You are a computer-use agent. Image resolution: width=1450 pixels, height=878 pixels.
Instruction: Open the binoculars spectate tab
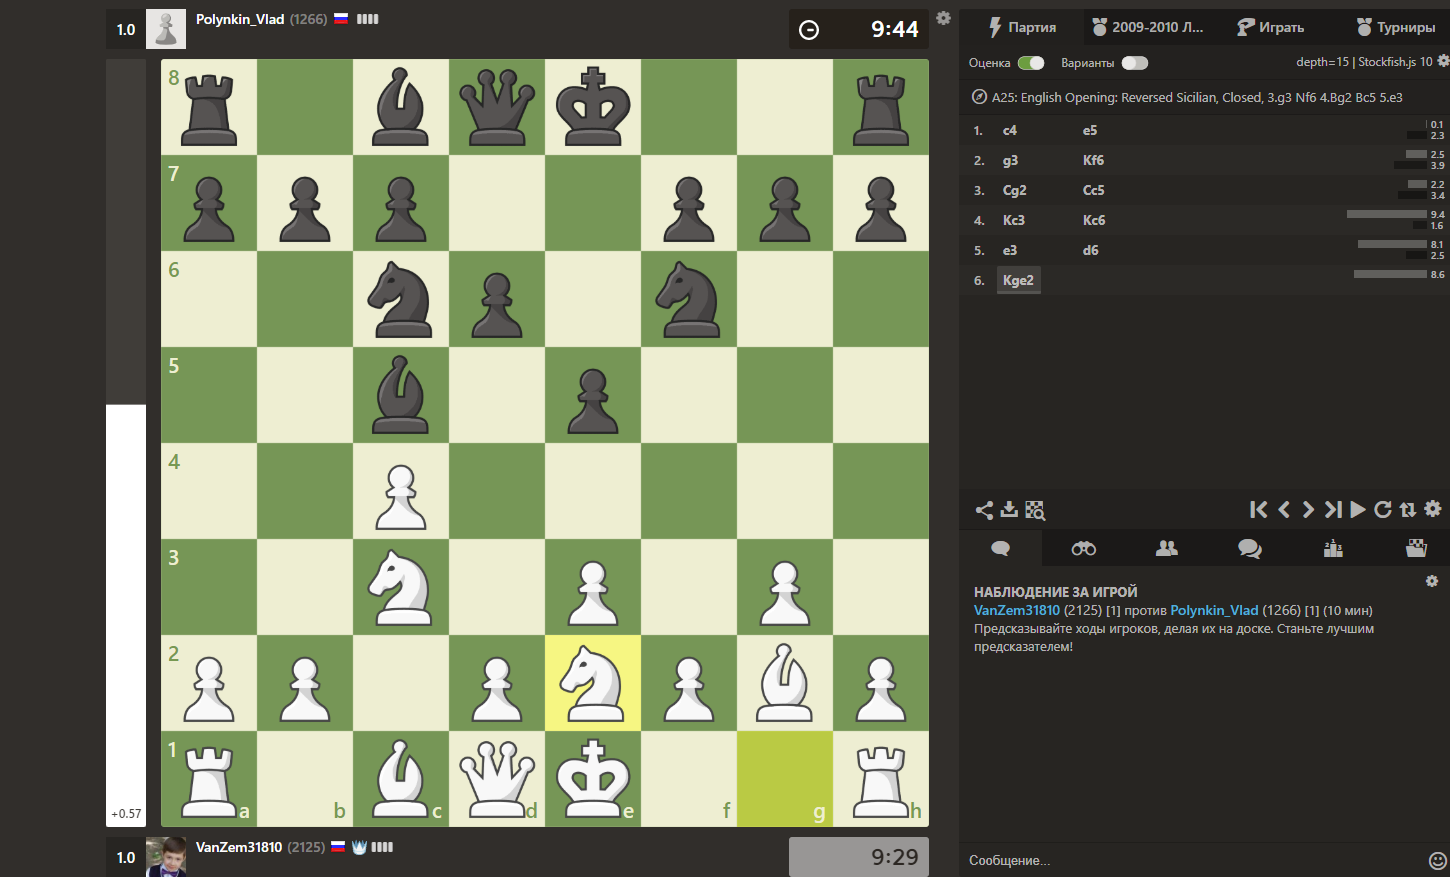(x=1083, y=548)
